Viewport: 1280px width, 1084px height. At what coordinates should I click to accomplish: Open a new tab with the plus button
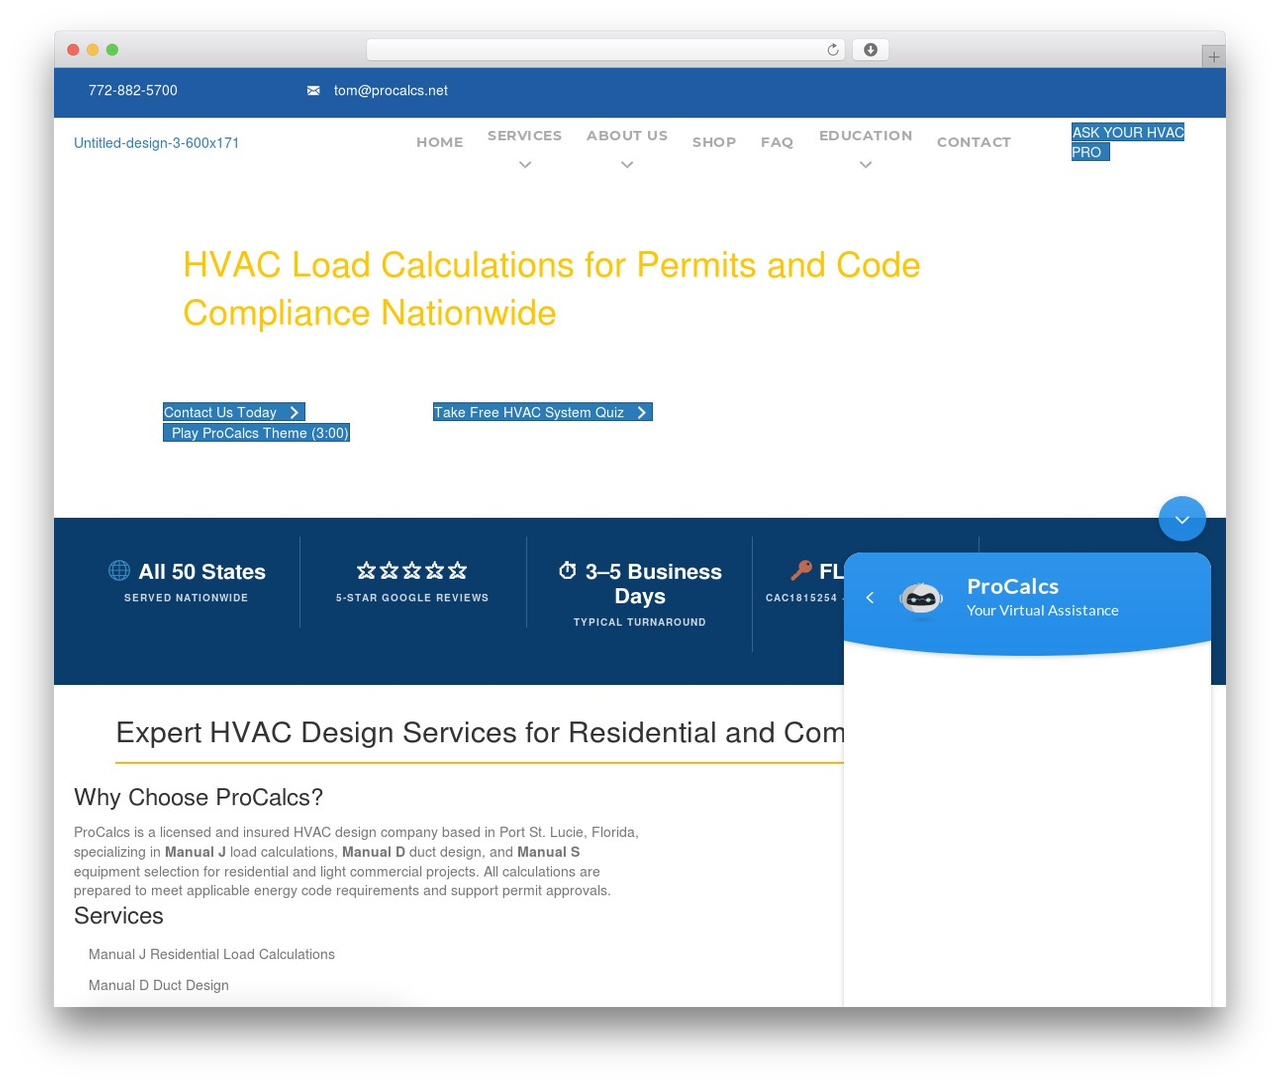point(1213,57)
